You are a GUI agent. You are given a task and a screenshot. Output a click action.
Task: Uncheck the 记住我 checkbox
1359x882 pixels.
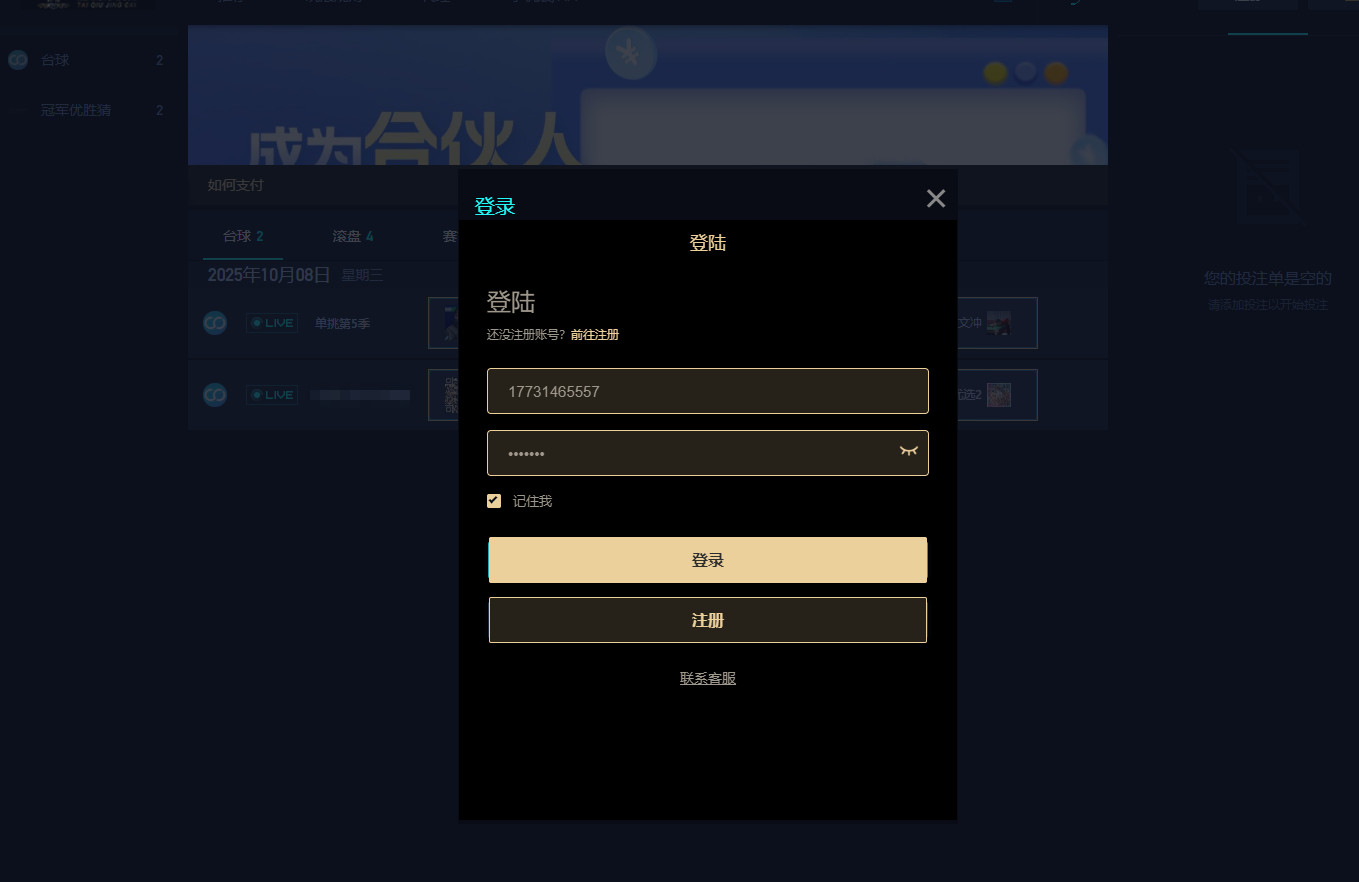[494, 501]
